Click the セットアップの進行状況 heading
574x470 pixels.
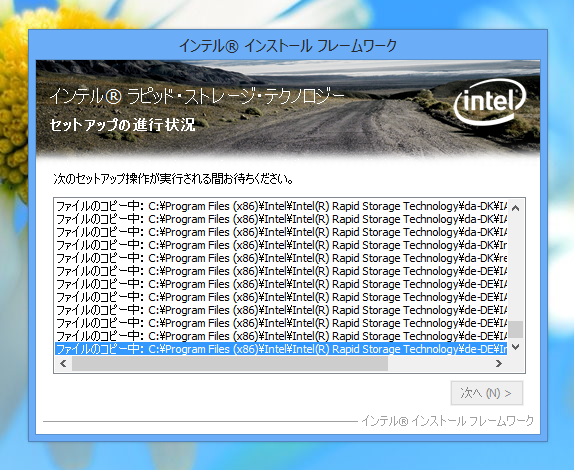(x=122, y=125)
